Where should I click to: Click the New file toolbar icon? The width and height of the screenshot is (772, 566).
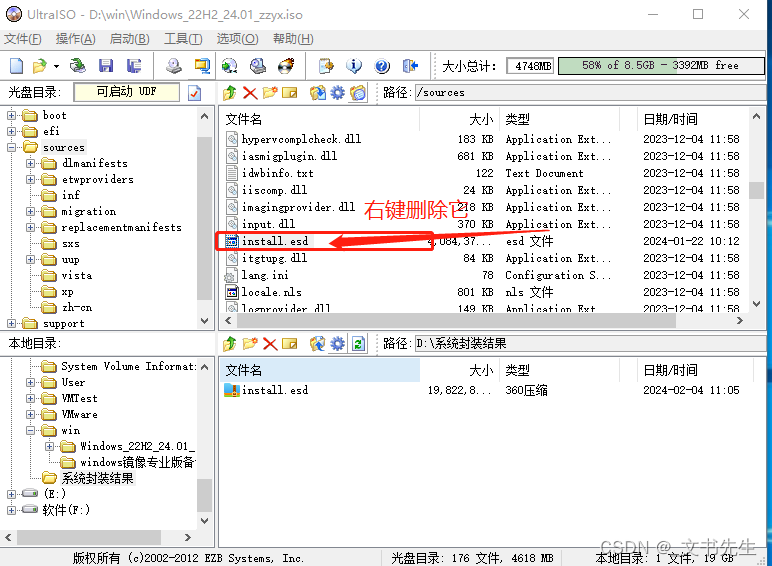[17, 65]
